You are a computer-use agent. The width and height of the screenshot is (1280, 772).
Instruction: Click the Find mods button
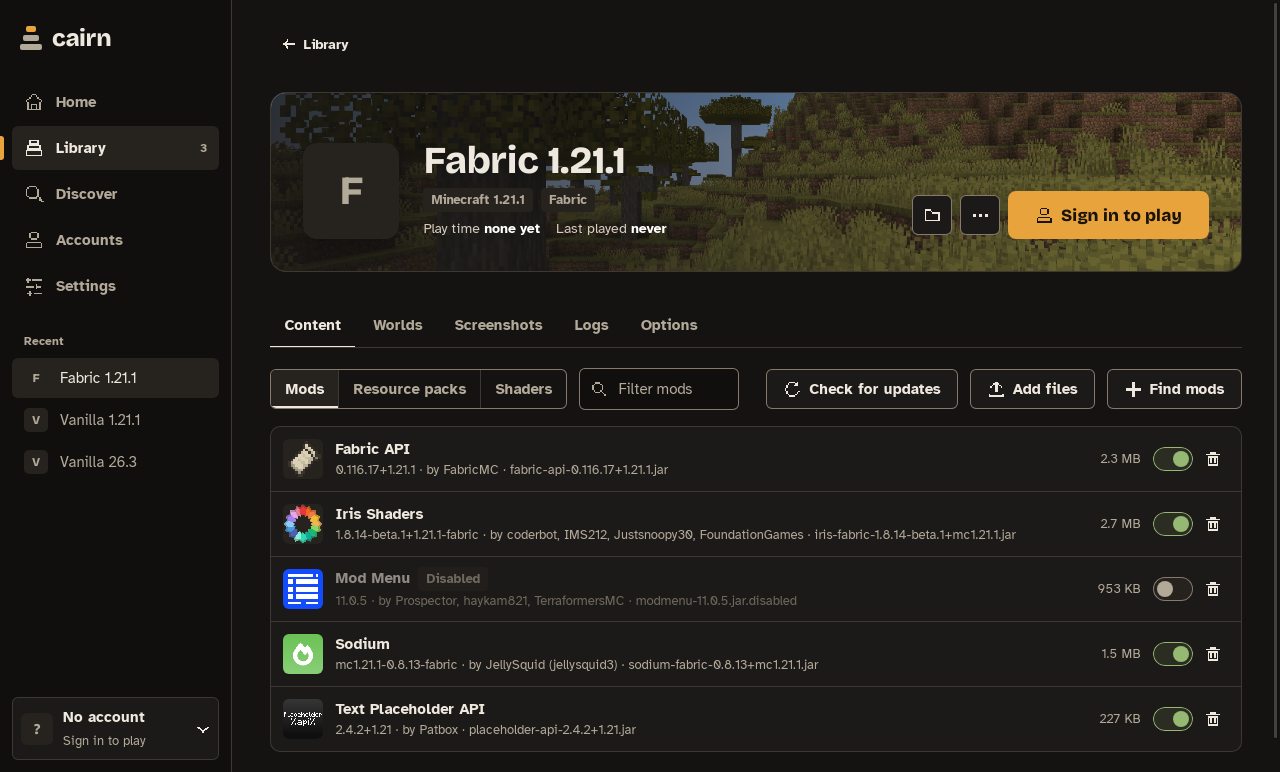click(x=1174, y=389)
